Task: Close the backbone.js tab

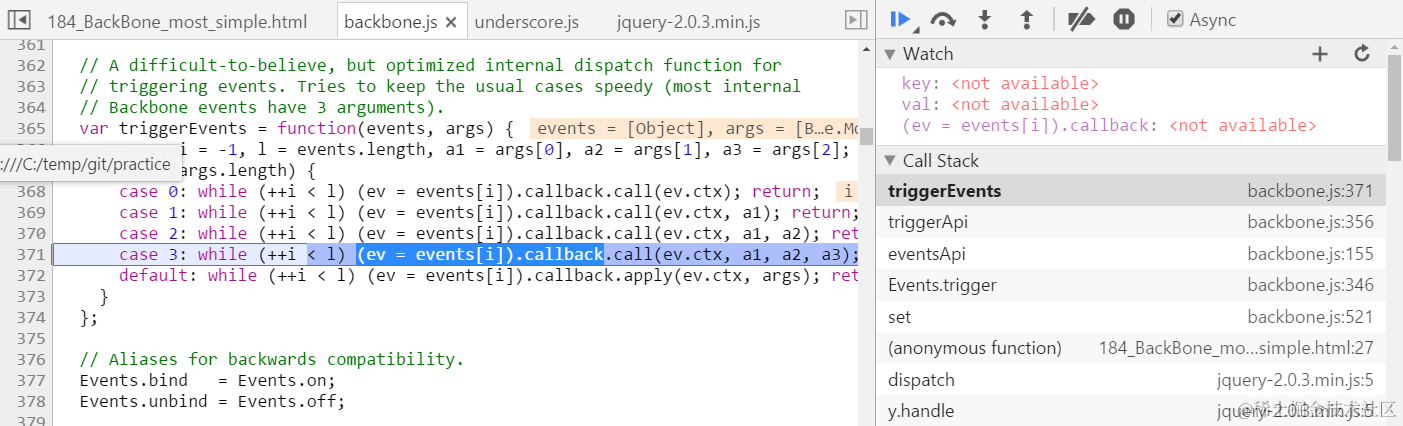Action: coord(451,21)
